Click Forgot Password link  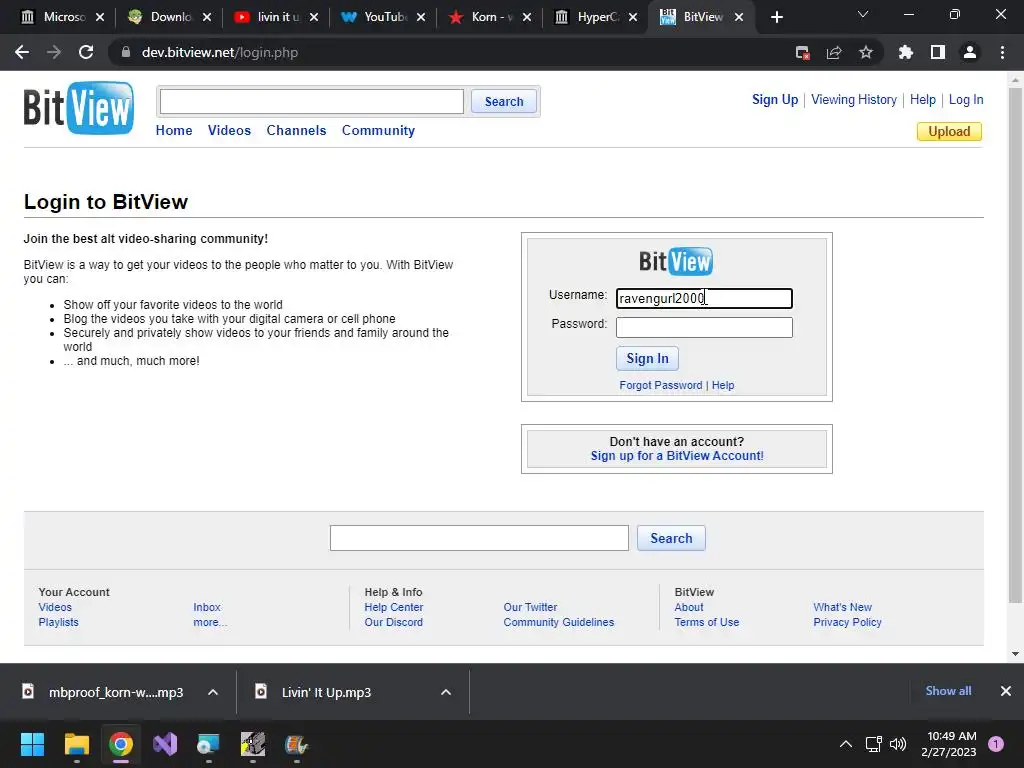tap(660, 385)
